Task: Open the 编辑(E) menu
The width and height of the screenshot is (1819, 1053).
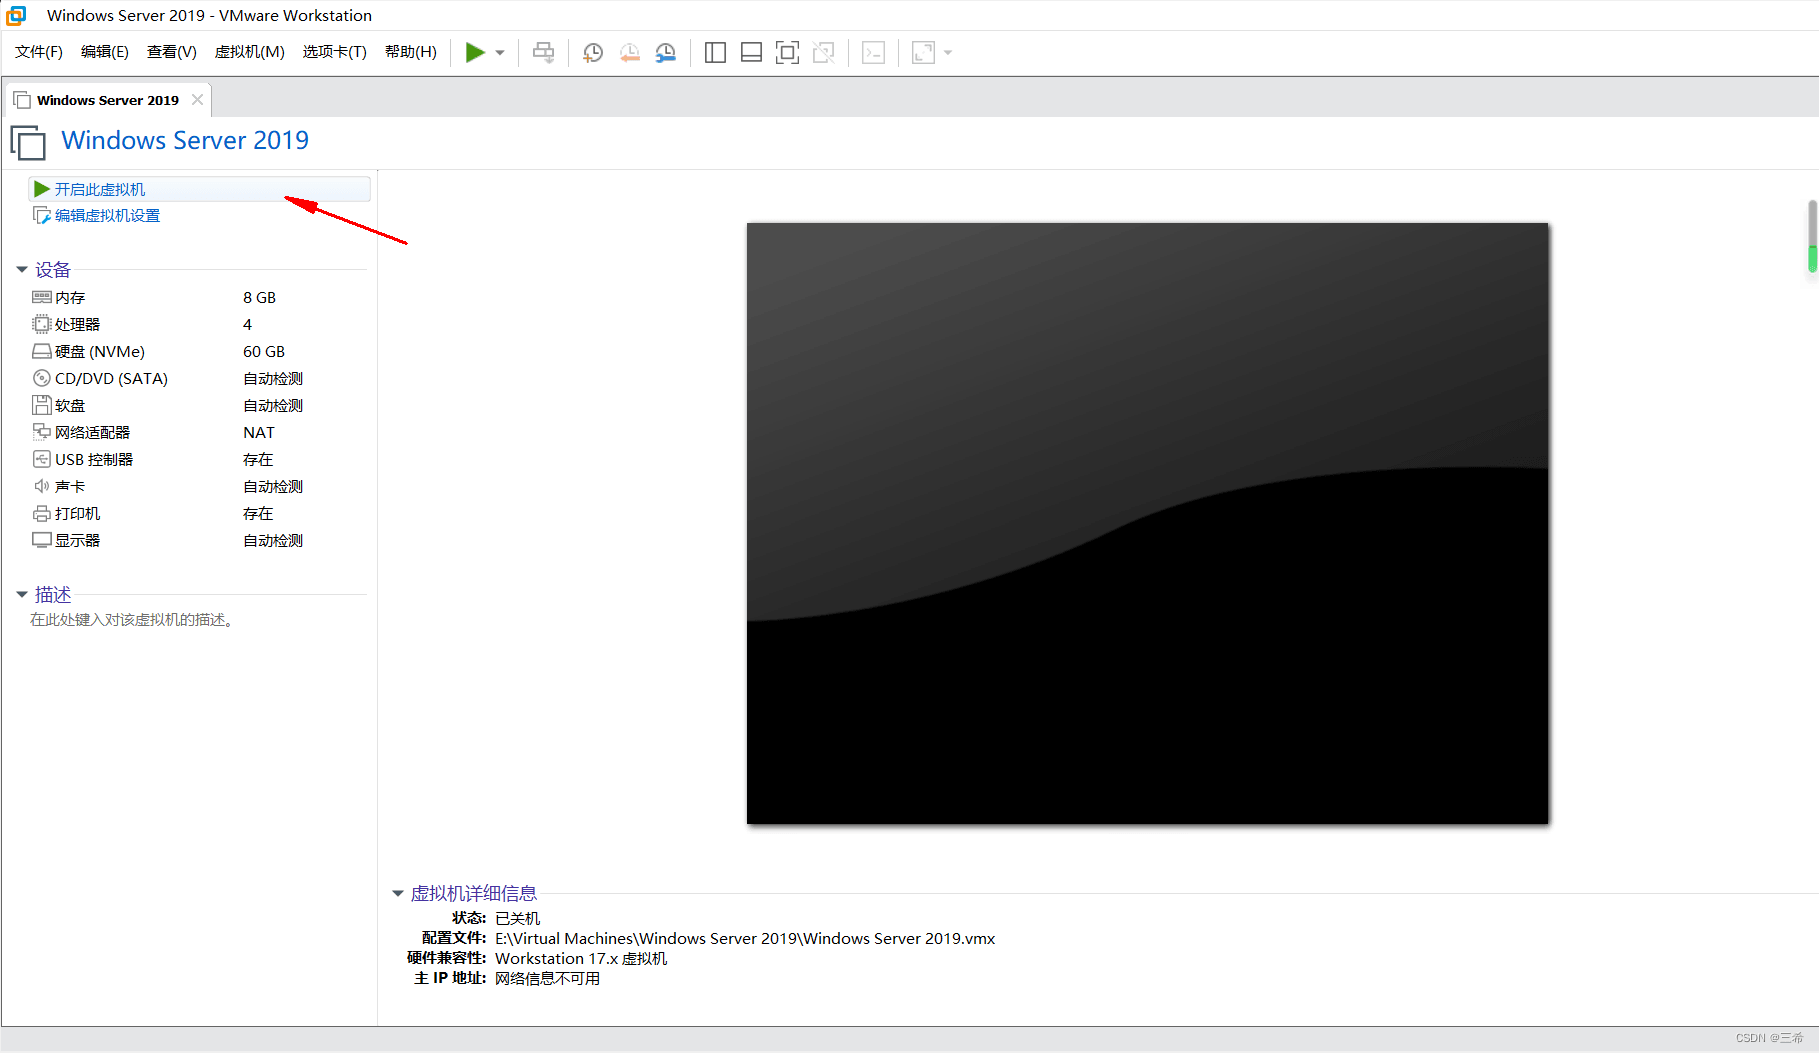Action: 105,52
